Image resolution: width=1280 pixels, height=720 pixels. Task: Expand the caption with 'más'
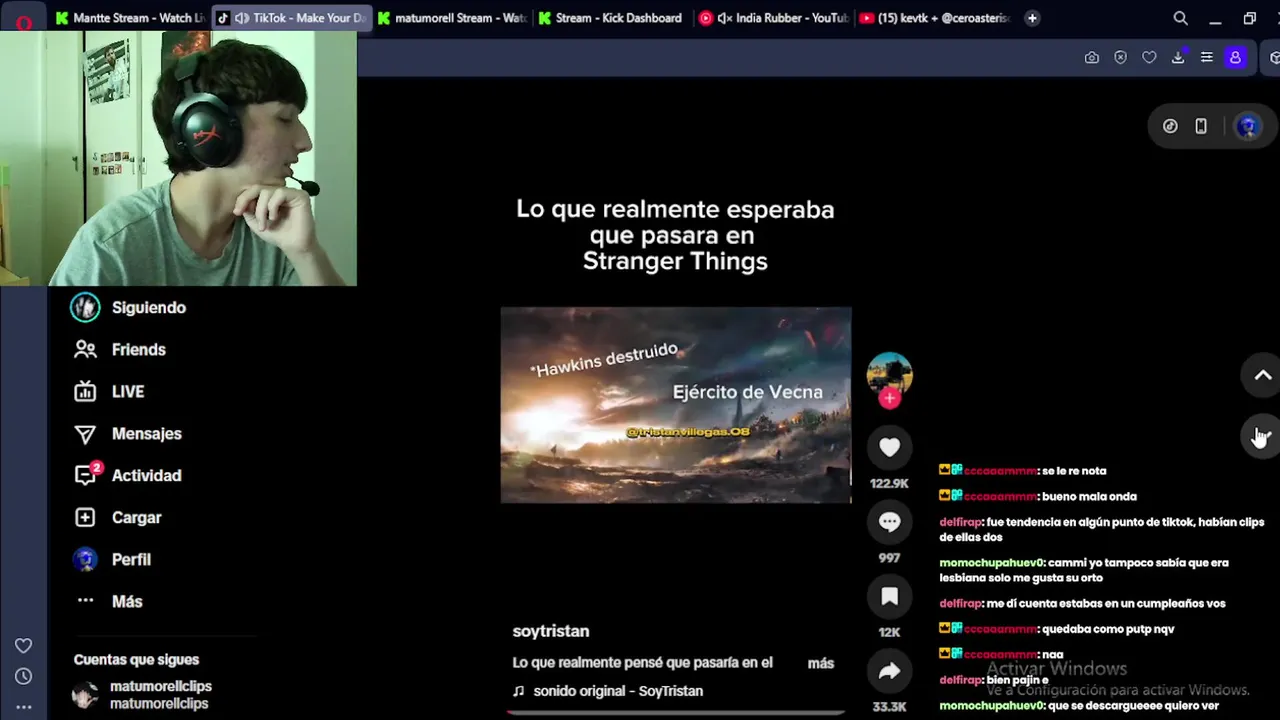tap(820, 663)
